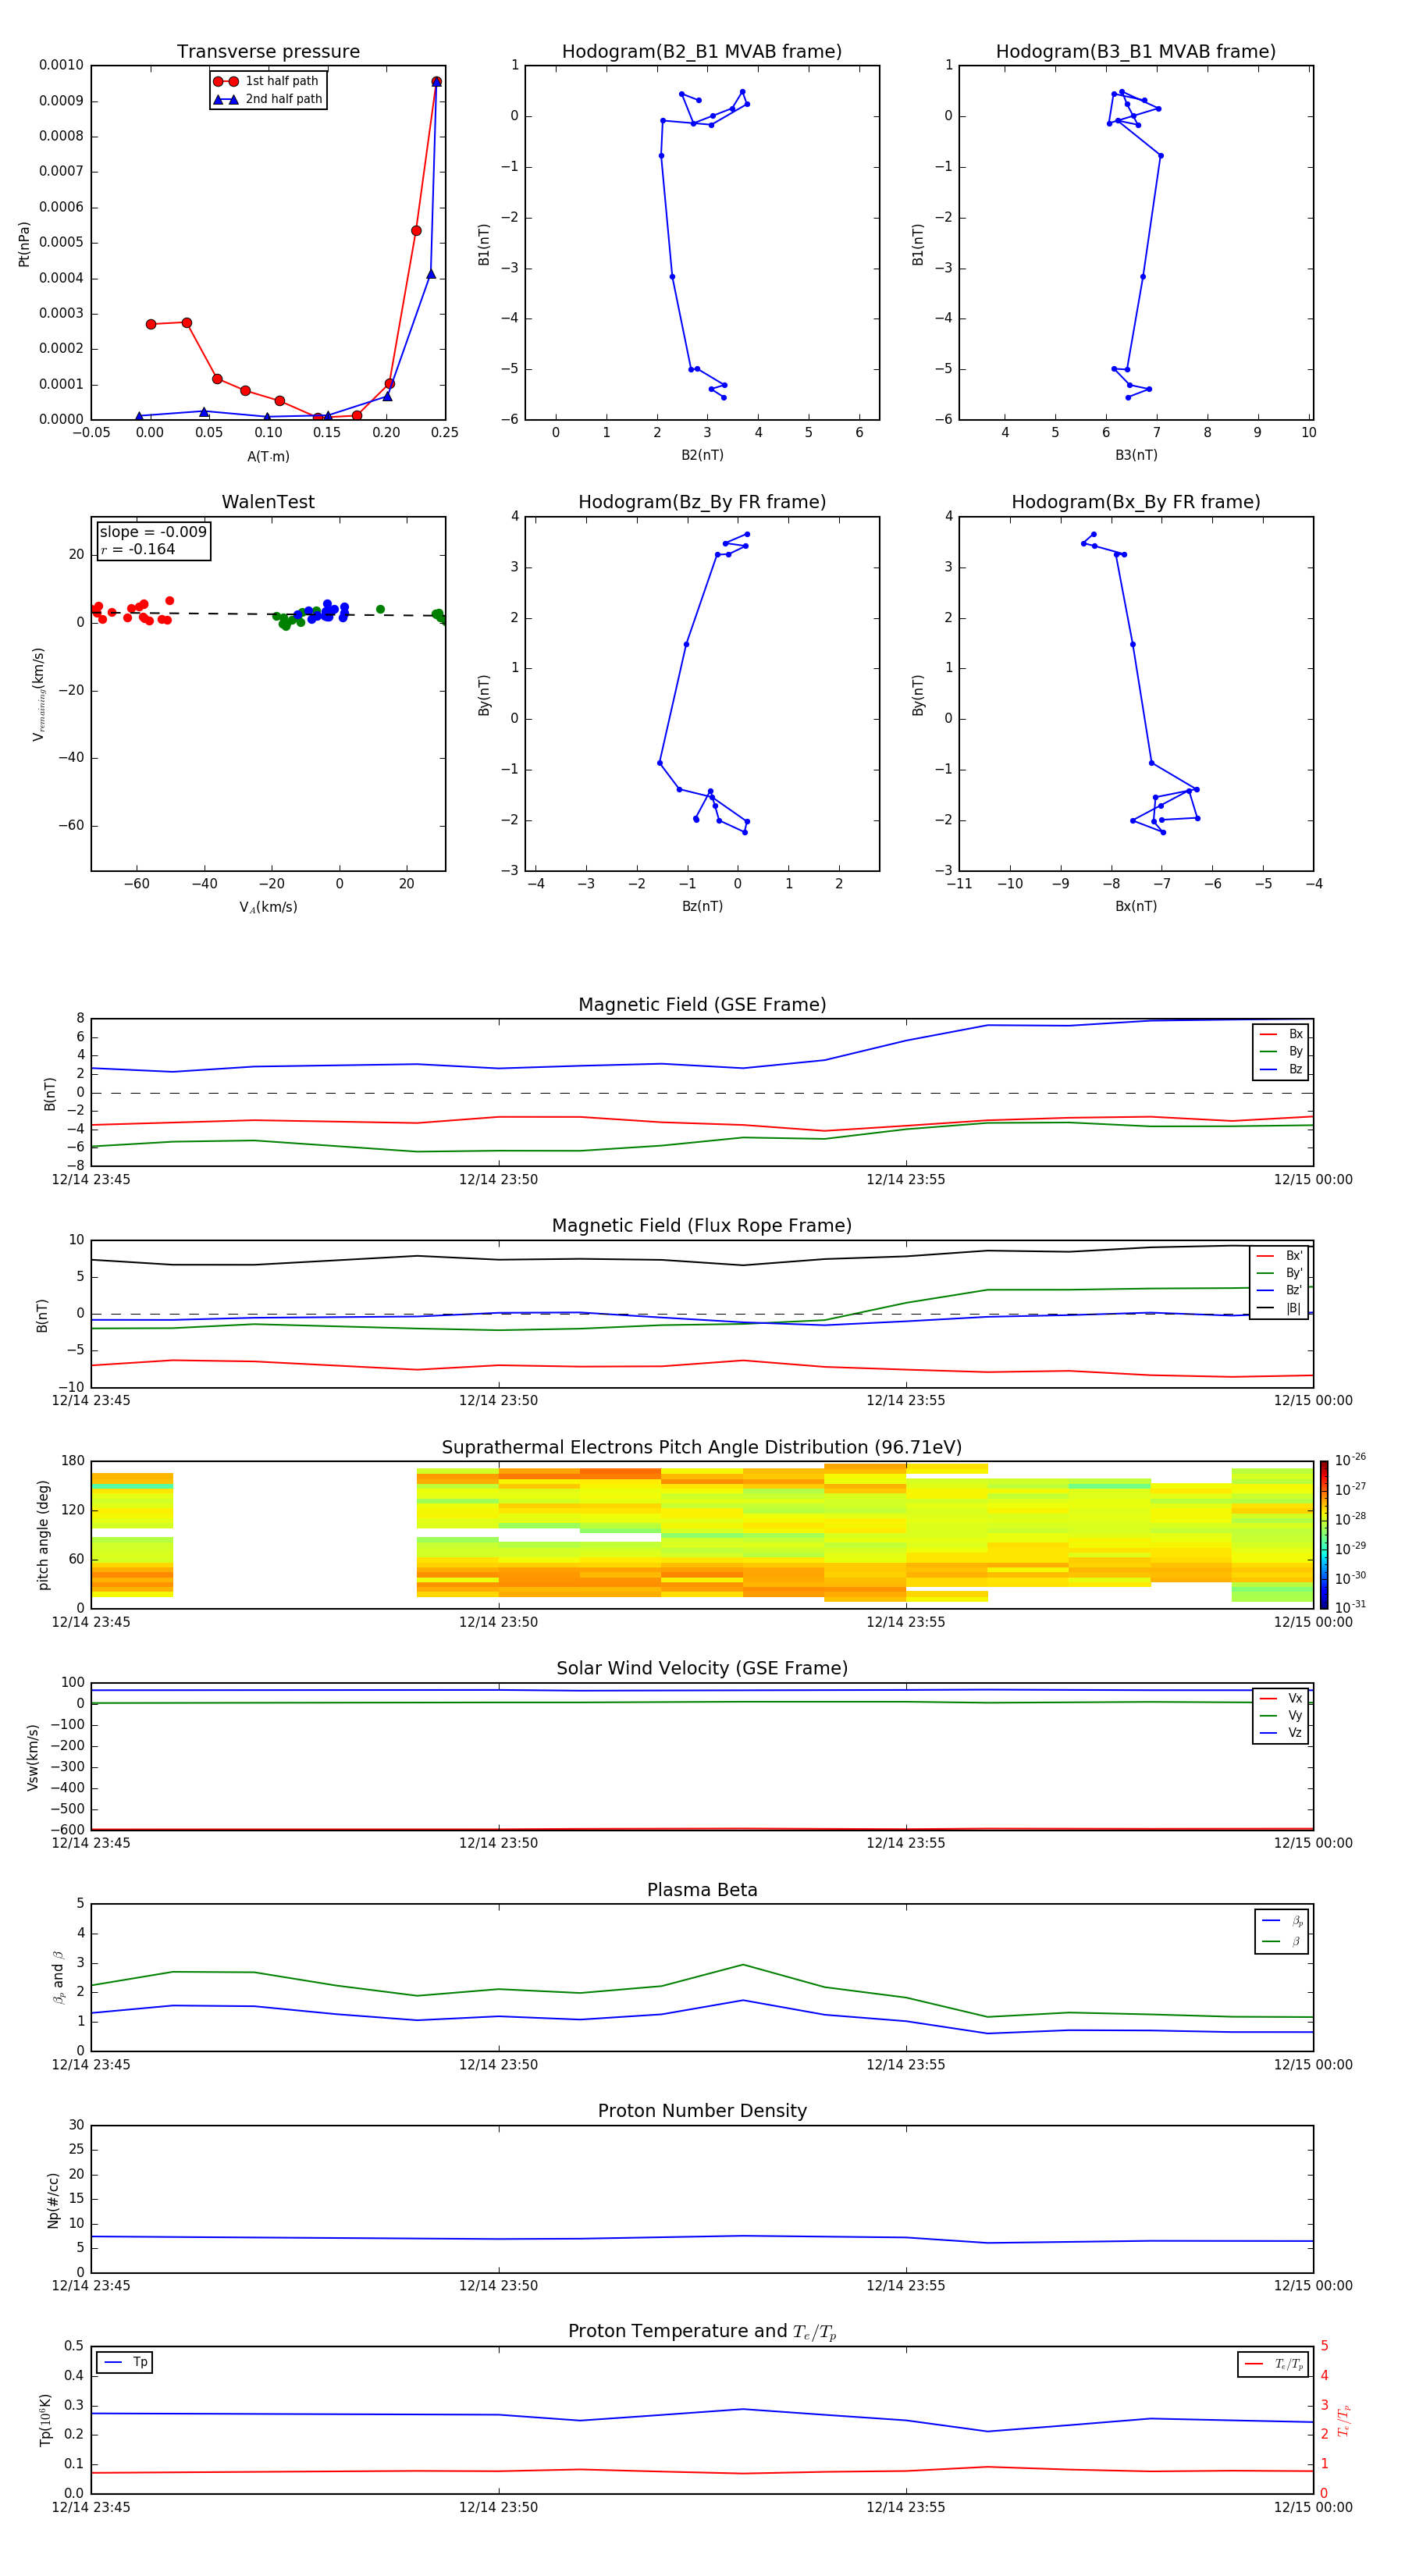The width and height of the screenshot is (1405, 2576).
Task: Click the "Magnetic Field (Flux Rope Frame)" title
Action: (x=702, y=1226)
